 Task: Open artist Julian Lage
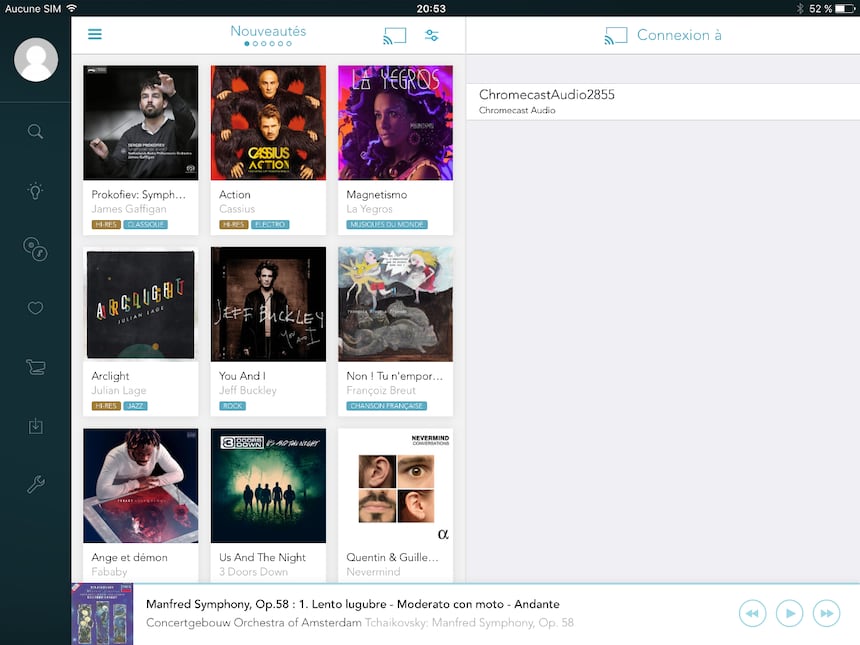point(119,391)
